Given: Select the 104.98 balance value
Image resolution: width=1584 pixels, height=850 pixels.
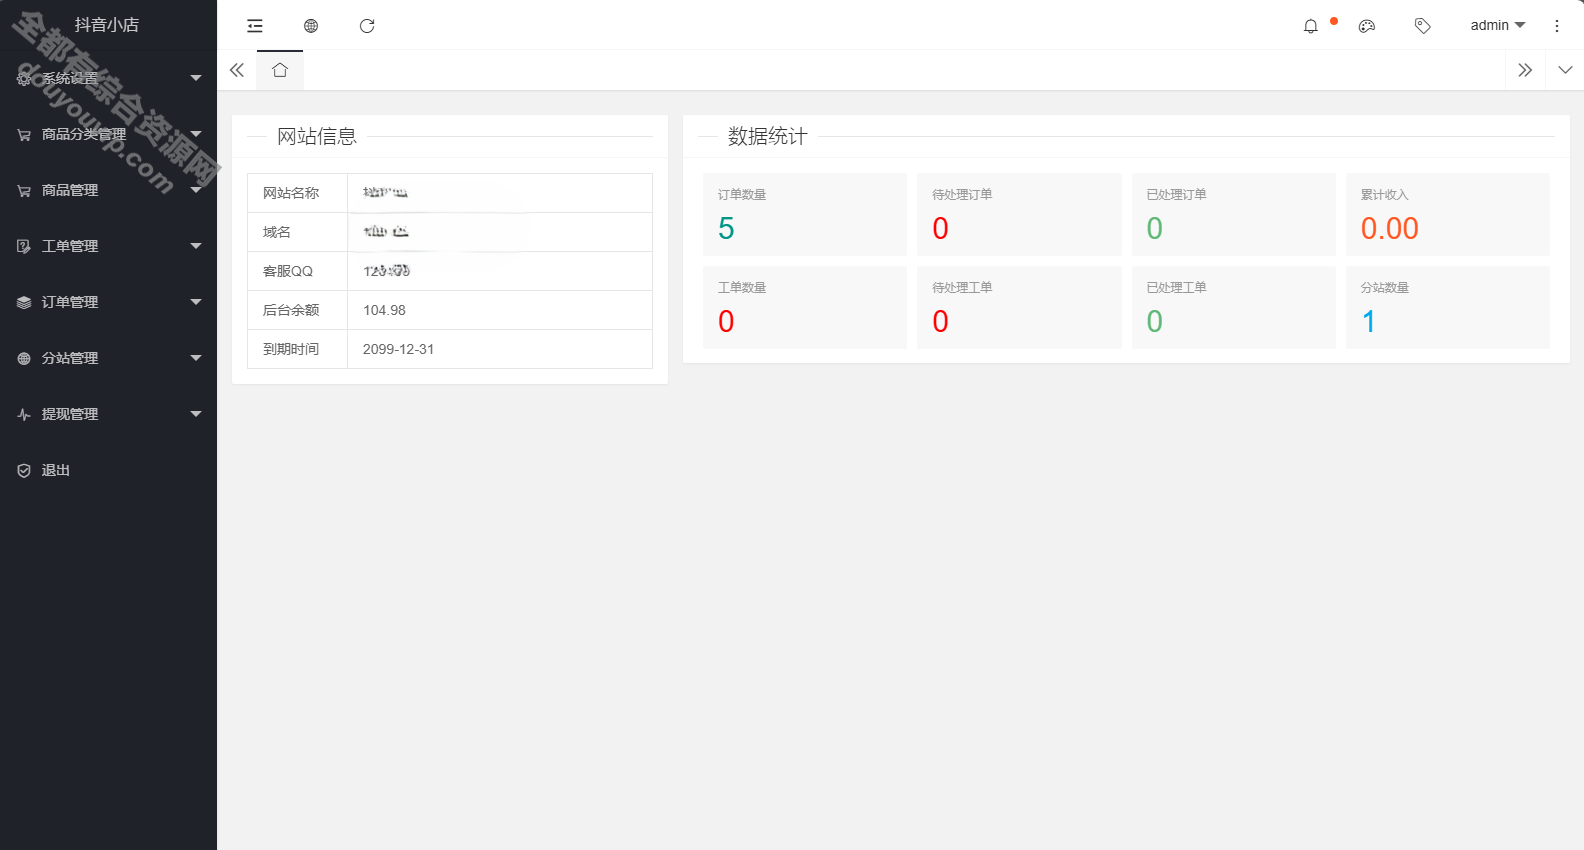Looking at the screenshot, I should pos(384,310).
